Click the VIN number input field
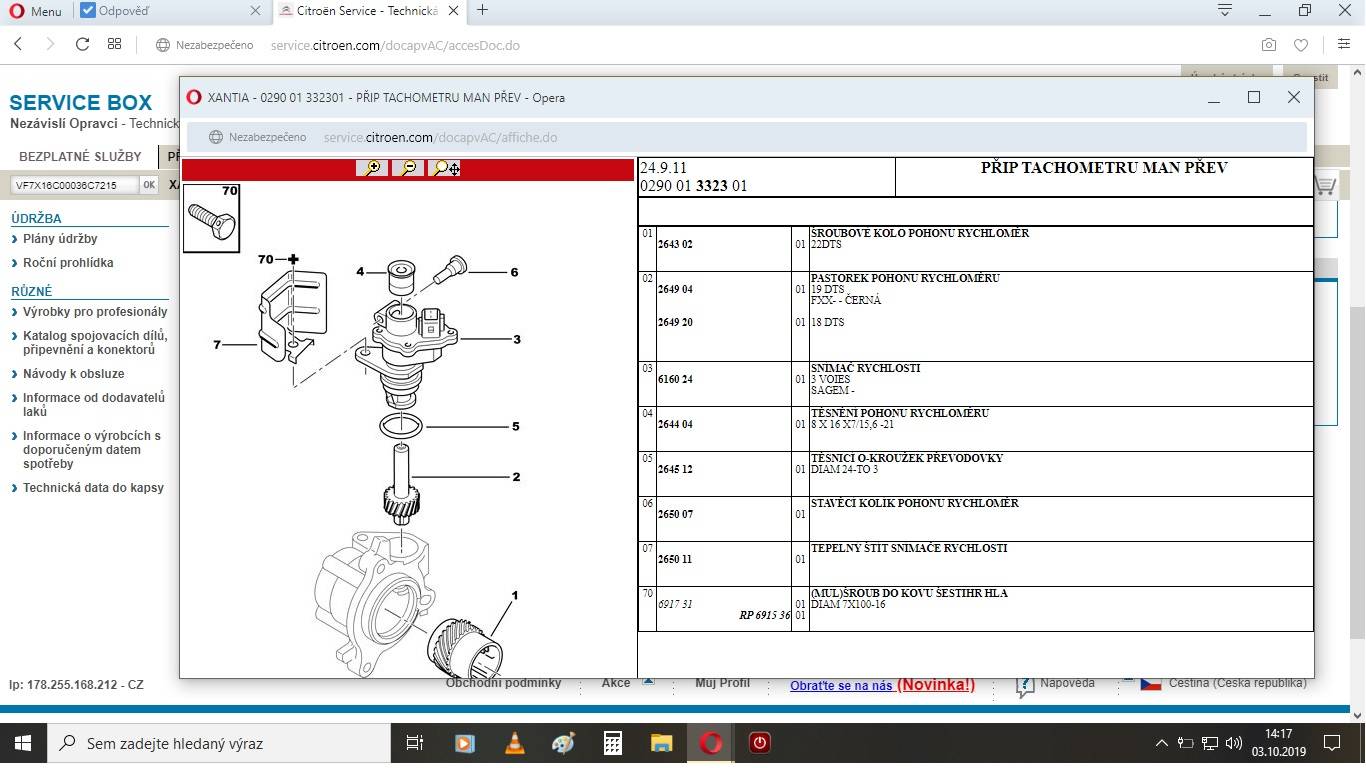1366x768 pixels. click(74, 185)
